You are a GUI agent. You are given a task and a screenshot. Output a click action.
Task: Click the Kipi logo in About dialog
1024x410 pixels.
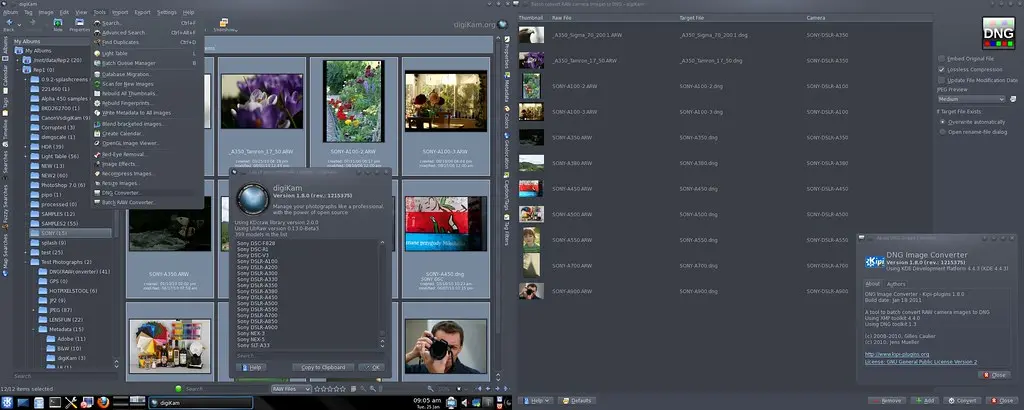point(874,261)
